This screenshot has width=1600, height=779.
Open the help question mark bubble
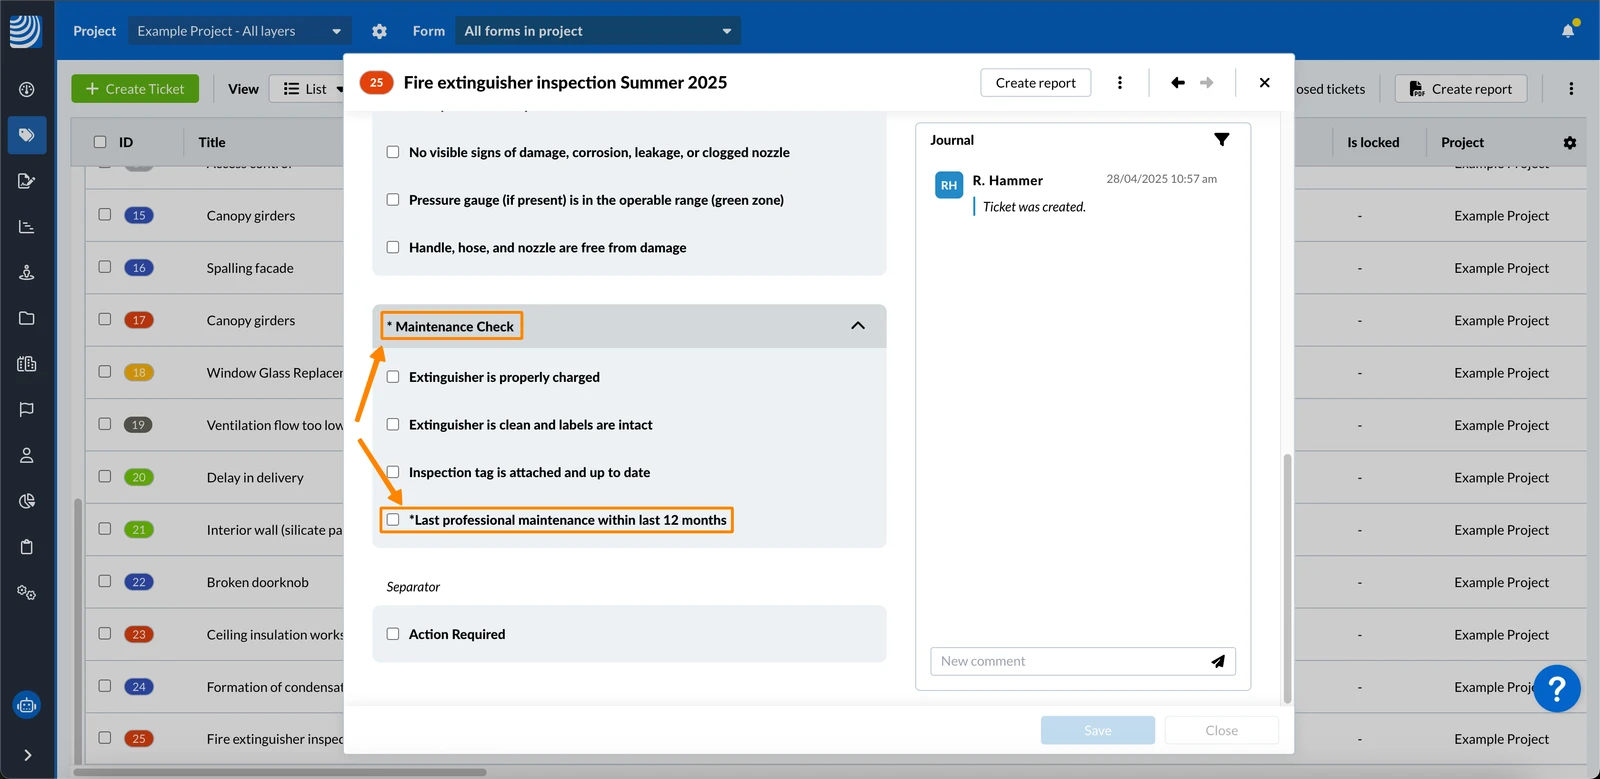coord(1557,689)
